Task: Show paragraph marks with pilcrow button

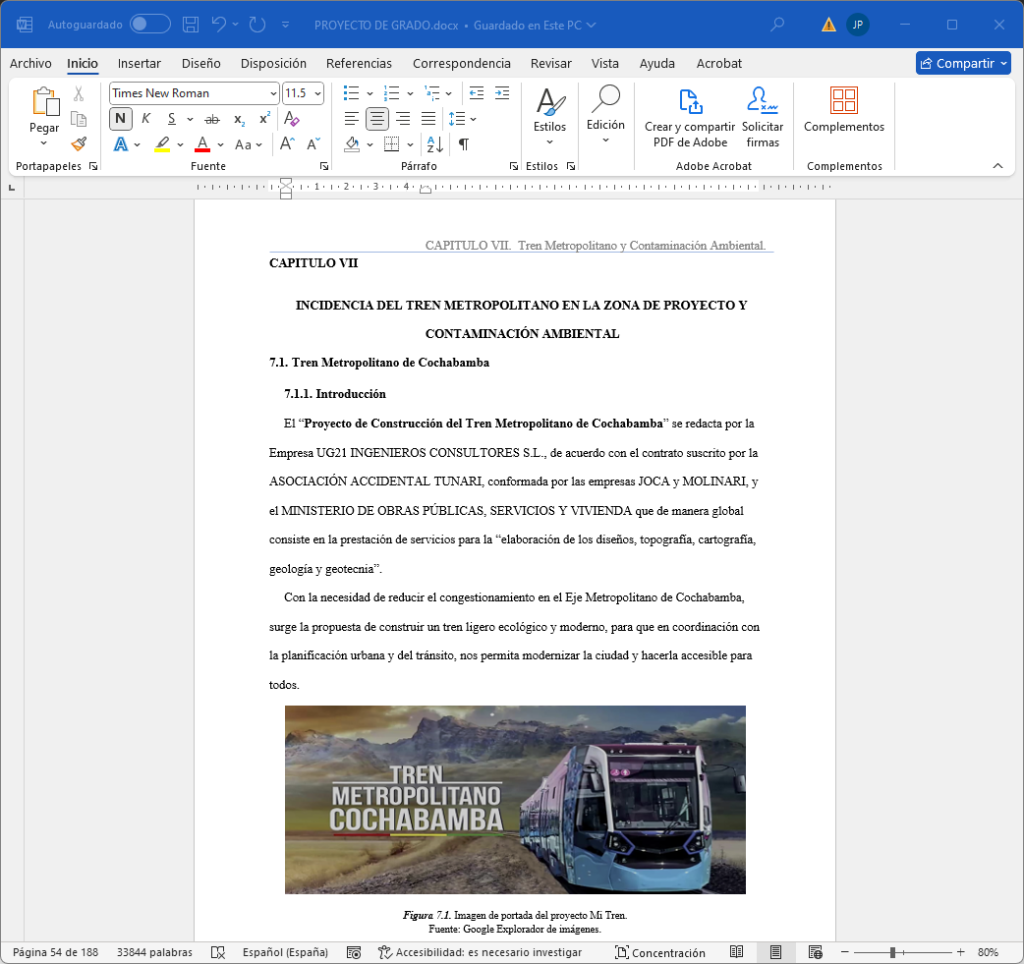Action: [464, 144]
